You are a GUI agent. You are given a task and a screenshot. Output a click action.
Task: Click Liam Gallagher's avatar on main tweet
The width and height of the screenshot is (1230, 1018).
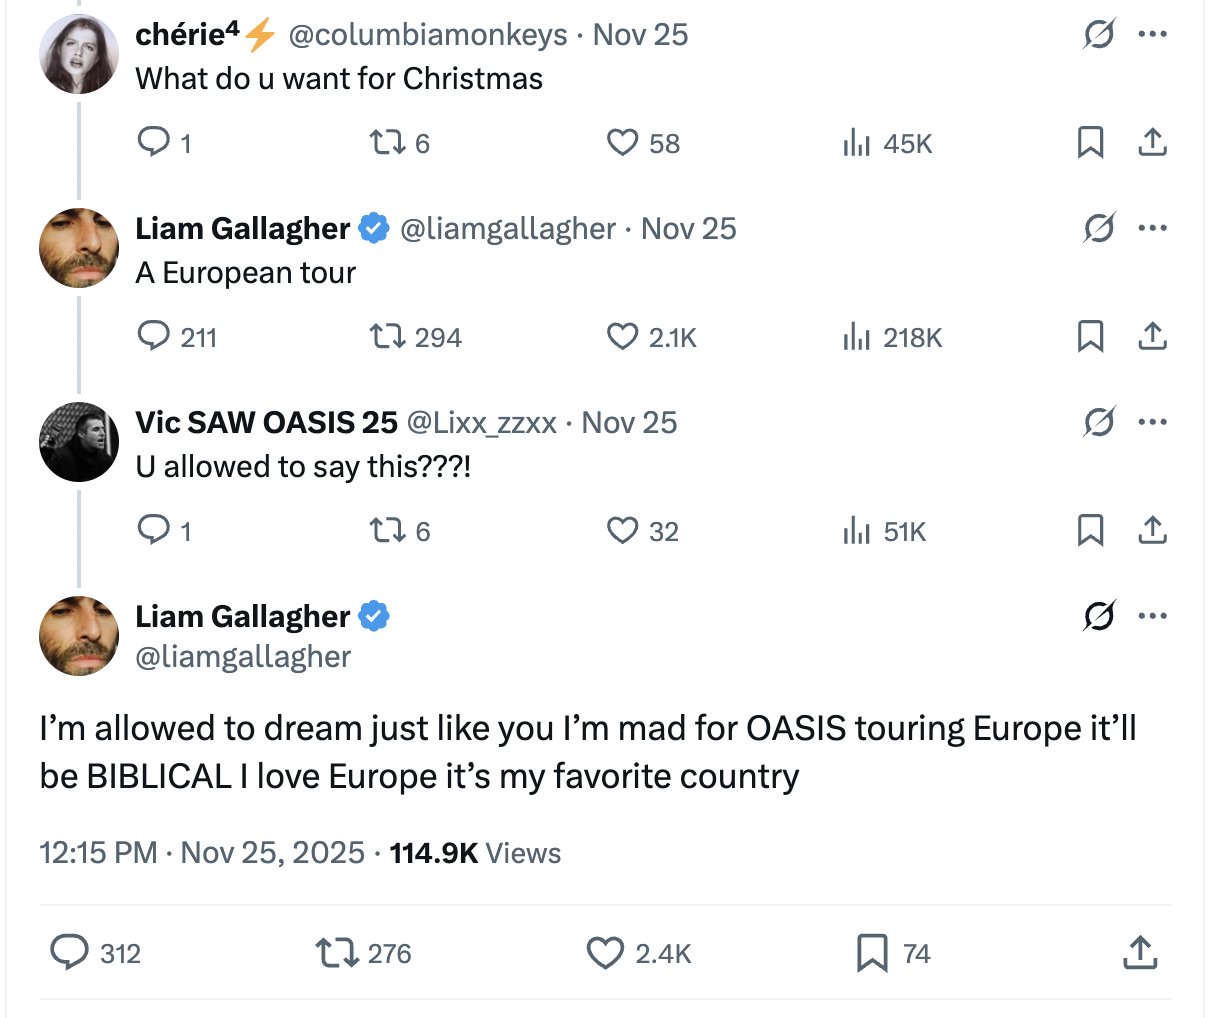[79, 635]
